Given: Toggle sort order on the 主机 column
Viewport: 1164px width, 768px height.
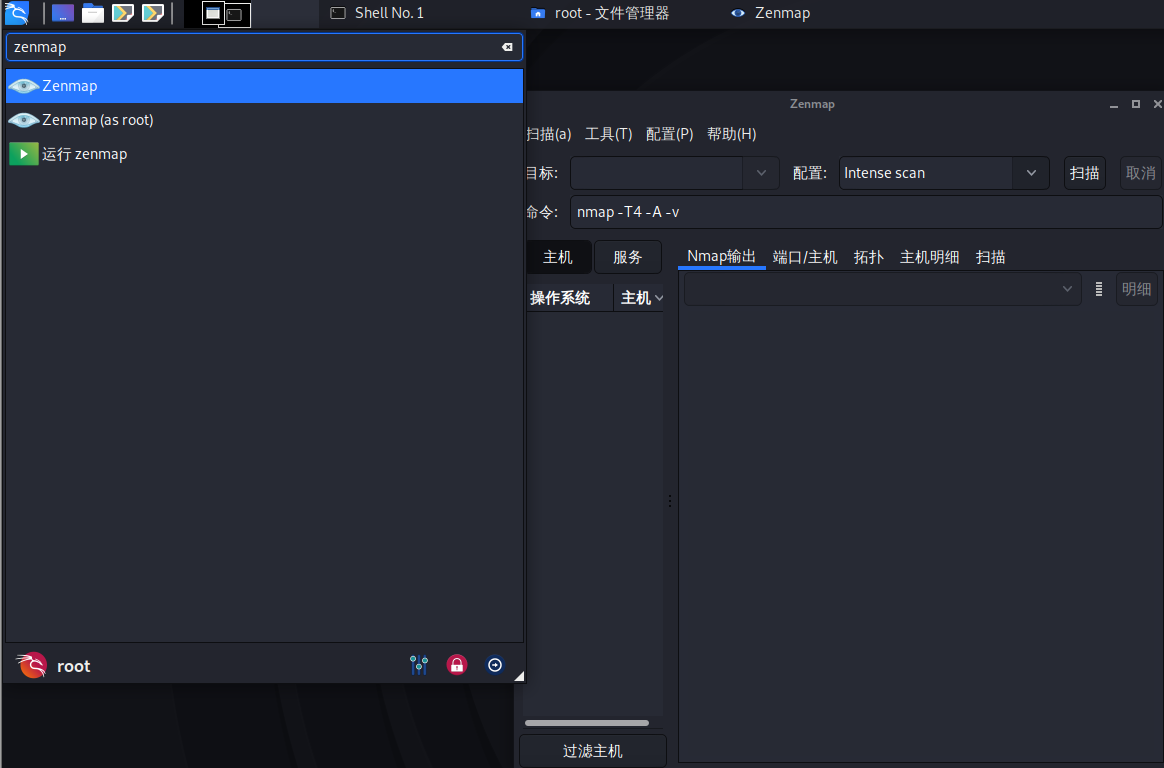Looking at the screenshot, I should [642, 297].
